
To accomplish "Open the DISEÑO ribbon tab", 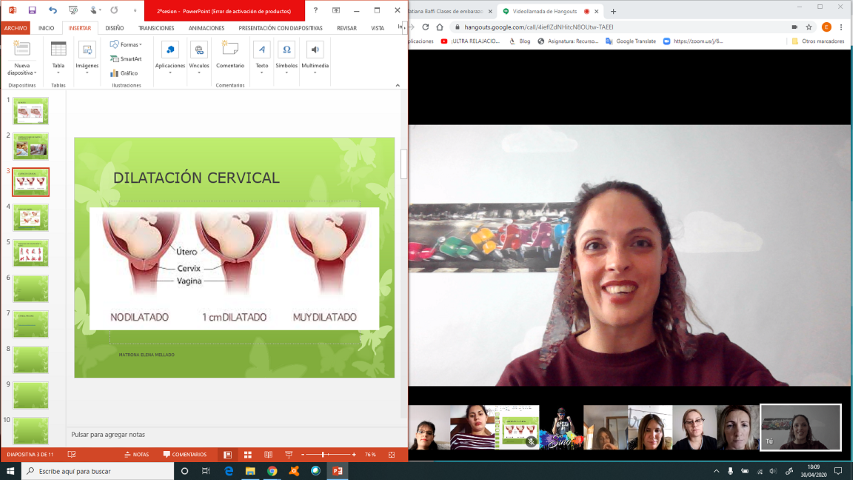I will tap(115, 28).
